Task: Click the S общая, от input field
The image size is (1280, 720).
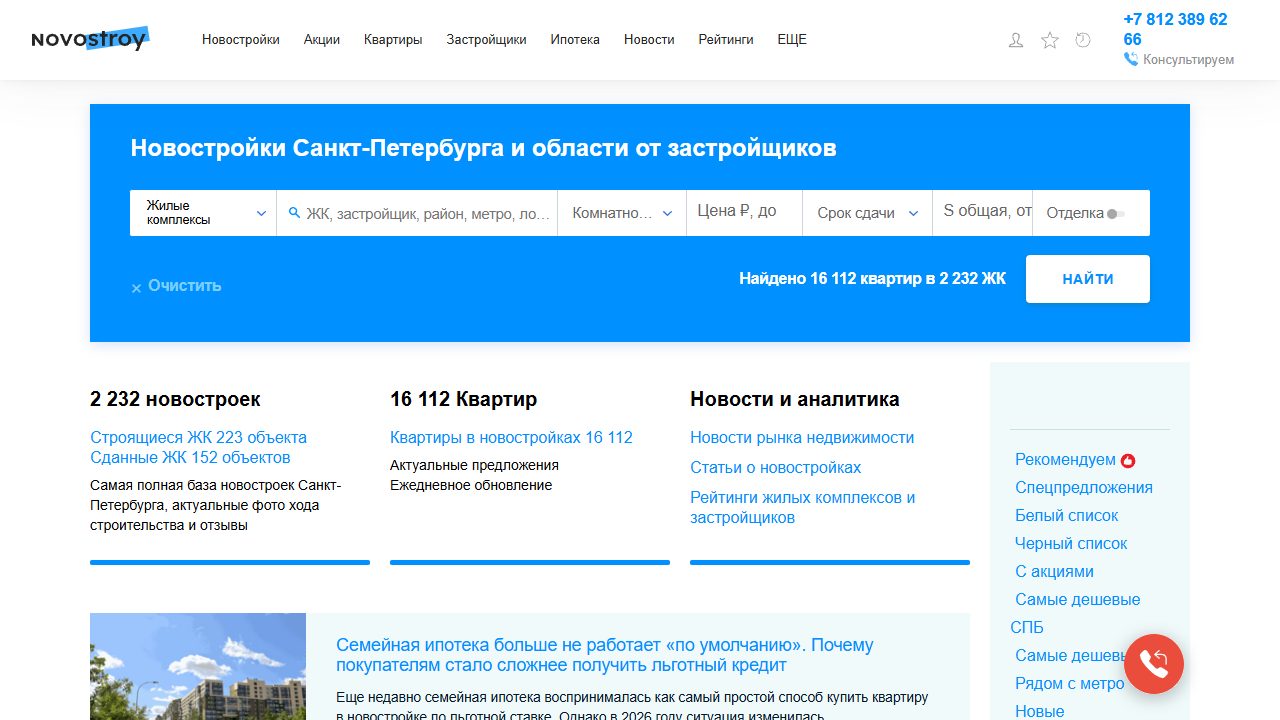Action: coord(982,213)
